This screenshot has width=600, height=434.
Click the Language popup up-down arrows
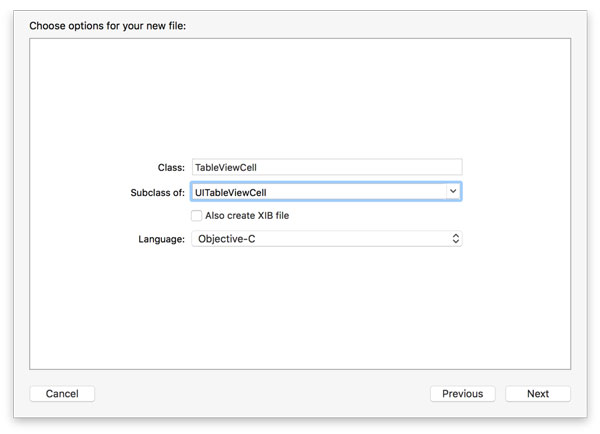point(456,239)
